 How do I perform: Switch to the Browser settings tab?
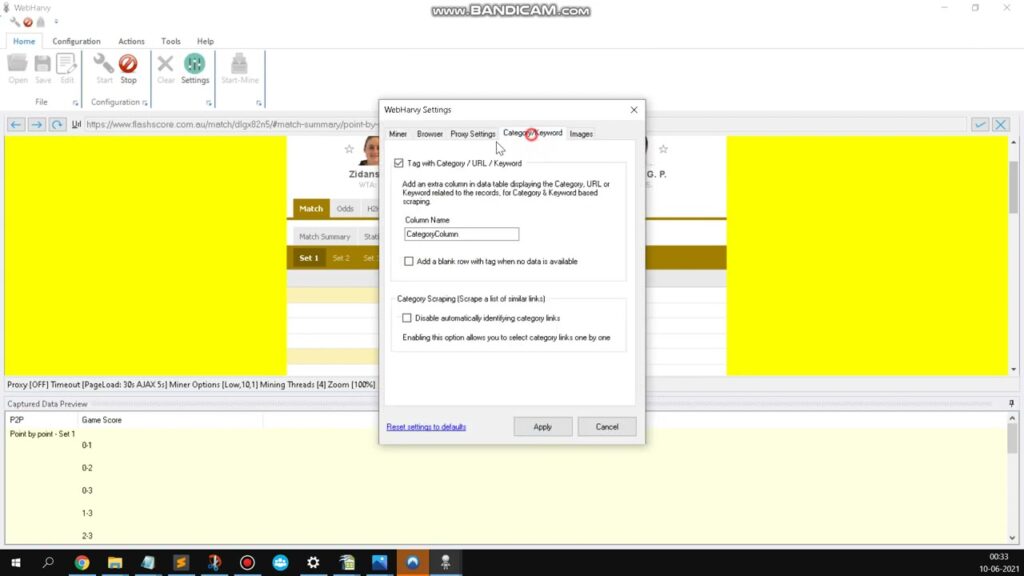pos(430,134)
